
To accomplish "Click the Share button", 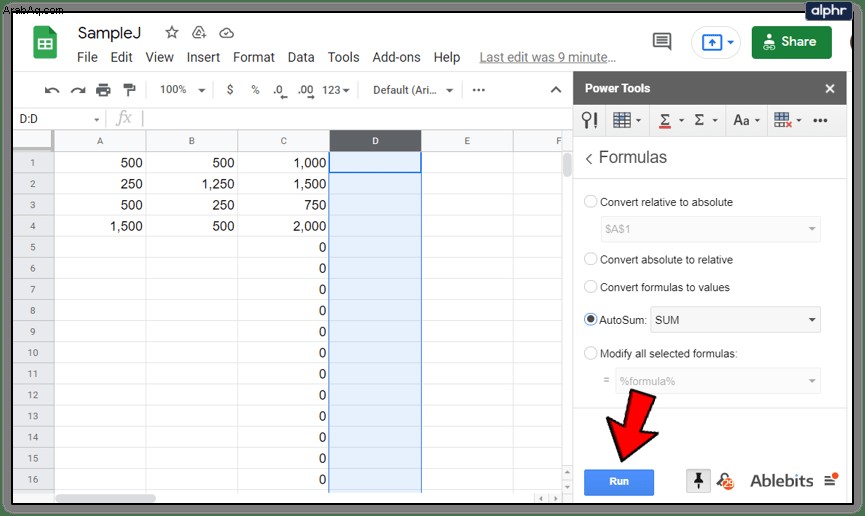I will tap(791, 42).
